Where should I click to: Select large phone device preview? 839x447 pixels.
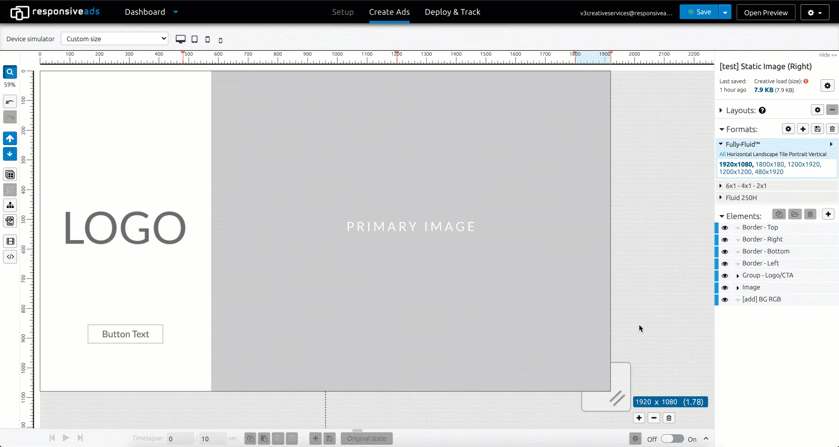[208, 39]
